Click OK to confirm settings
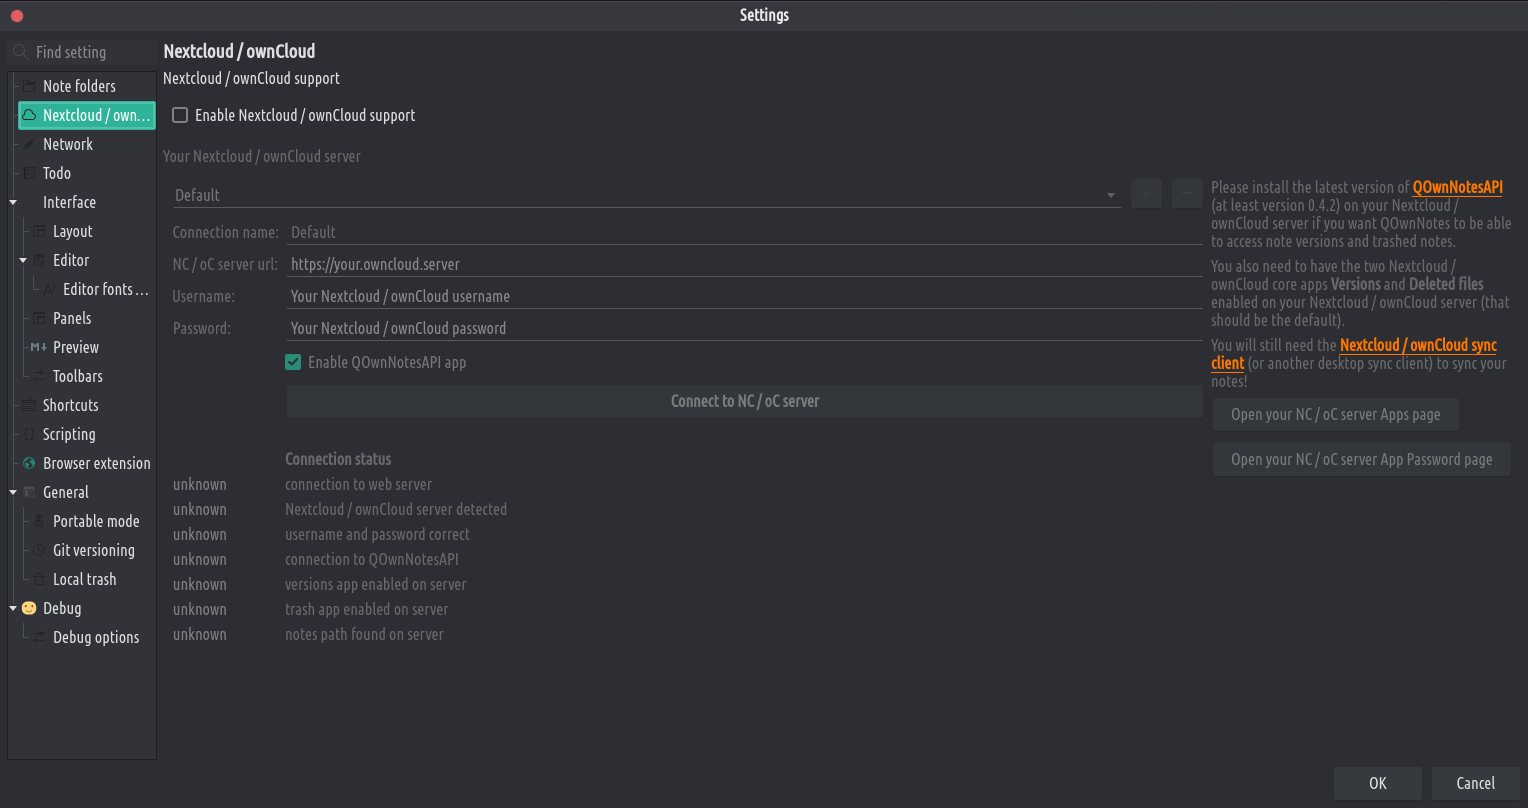Image resolution: width=1528 pixels, height=808 pixels. pyautogui.click(x=1377, y=783)
